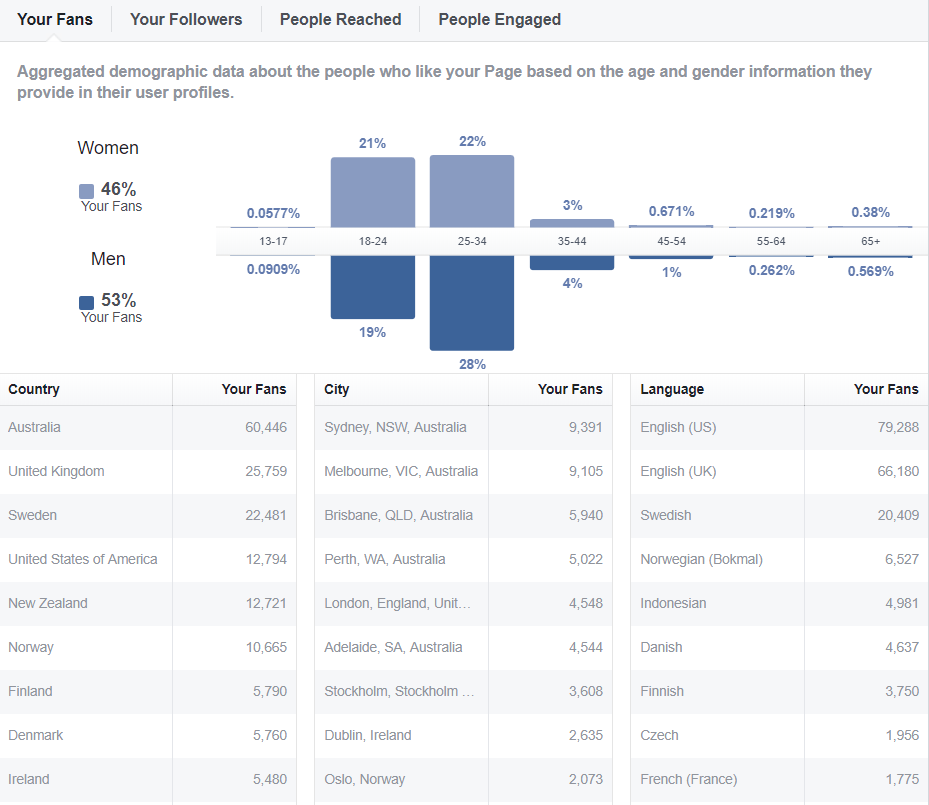The image size is (929, 805).
Task: Click the Australia row in Country table
Action: point(34,427)
